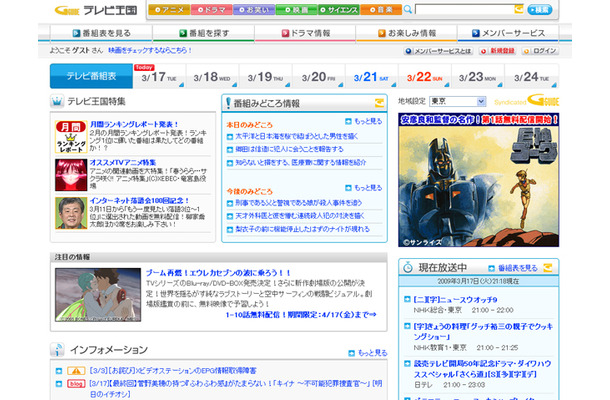
Task: Select the 3/20 FRI date tab
Action: click(x=318, y=77)
